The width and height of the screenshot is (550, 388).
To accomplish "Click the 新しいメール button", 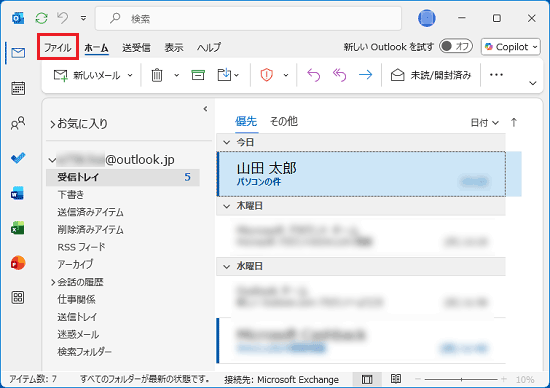I will click(x=87, y=75).
